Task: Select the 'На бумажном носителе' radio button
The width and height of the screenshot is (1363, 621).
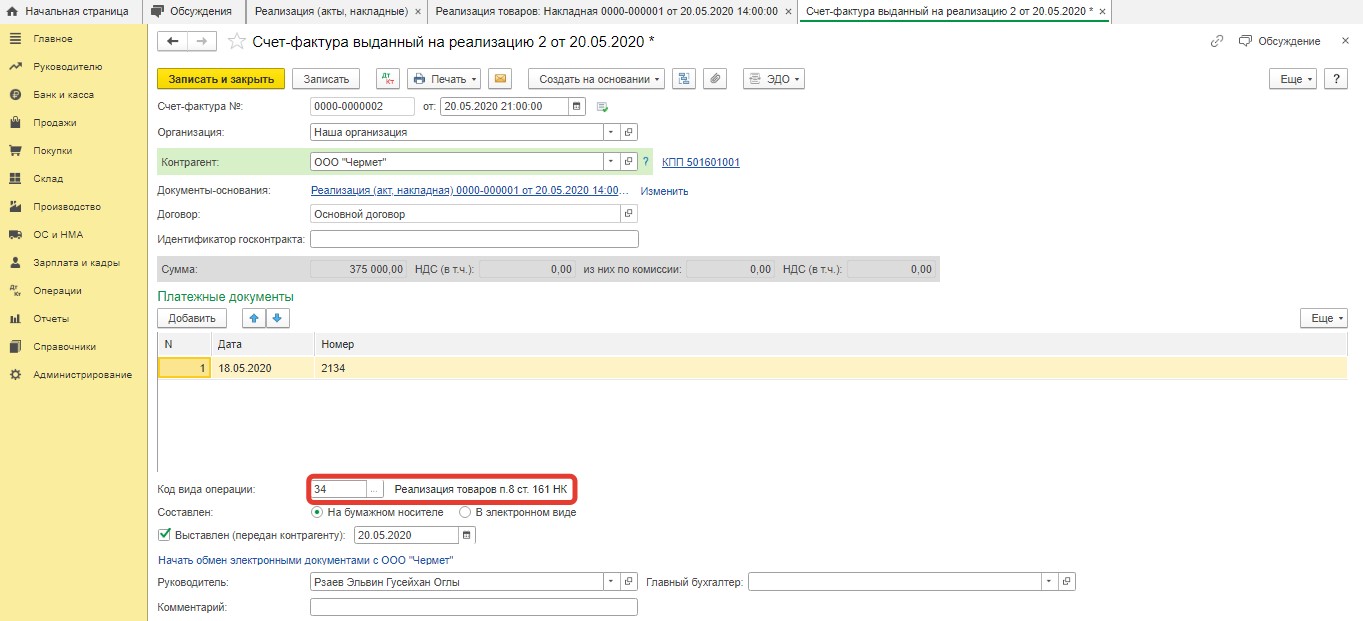Action: point(318,512)
